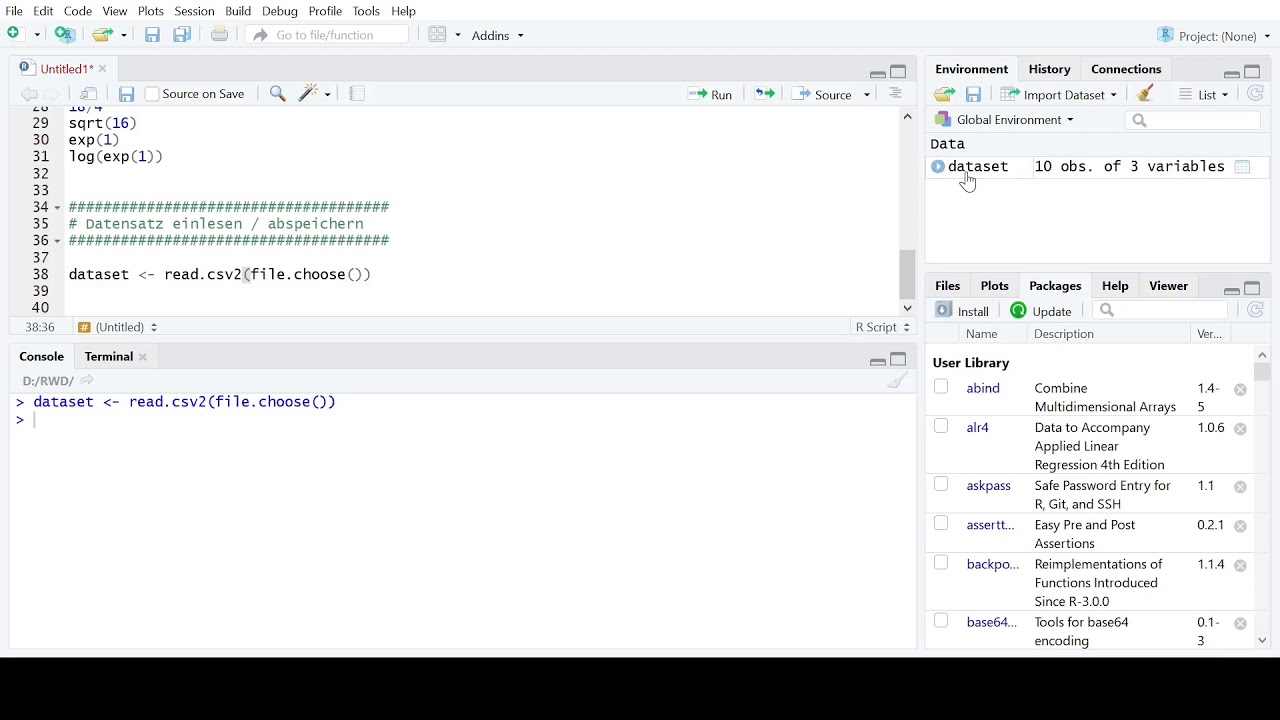1280x720 pixels.
Task: Refresh the Environment pane
Action: 1256,94
